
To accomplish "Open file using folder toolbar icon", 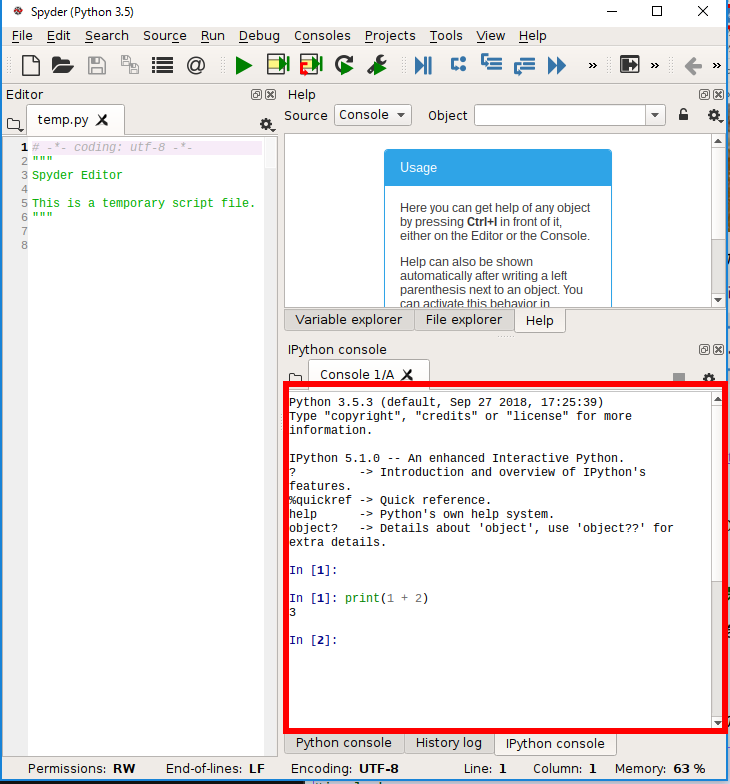I will [x=62, y=66].
